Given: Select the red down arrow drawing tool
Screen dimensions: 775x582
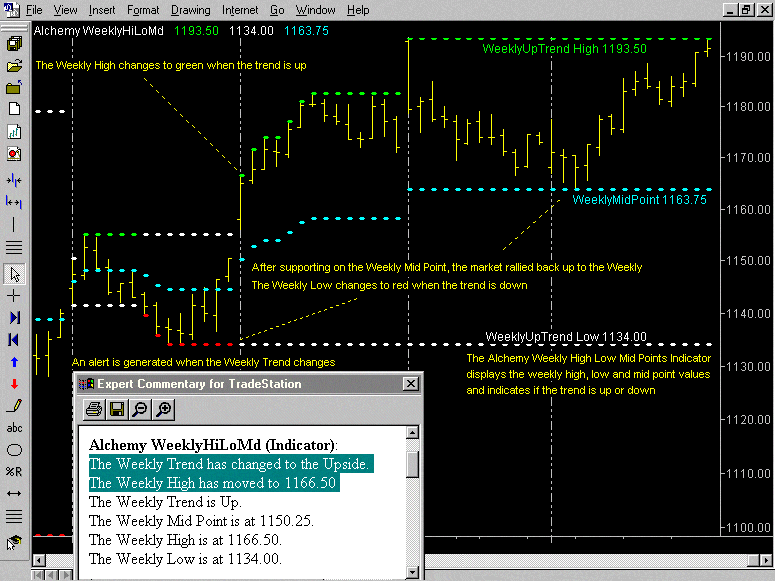Looking at the screenshot, I should tap(14, 384).
